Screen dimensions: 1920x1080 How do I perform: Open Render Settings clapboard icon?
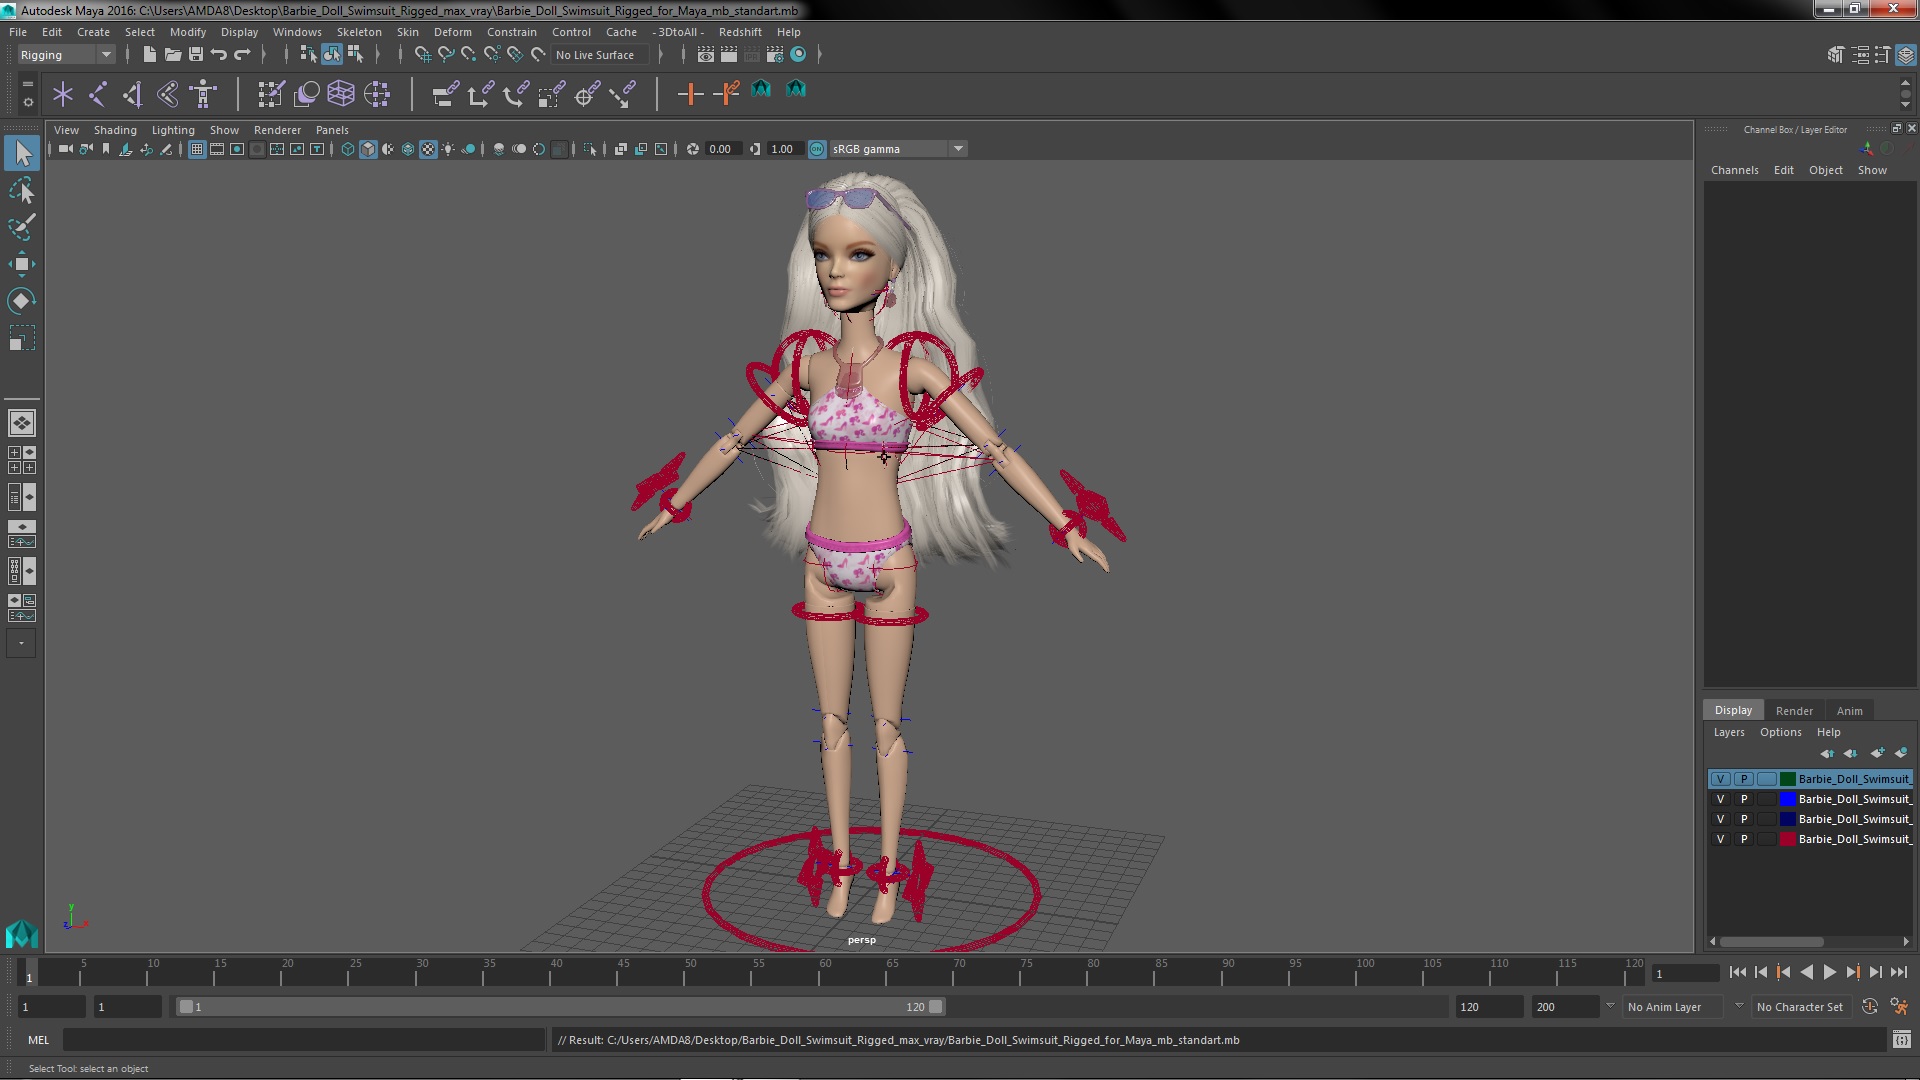775,55
